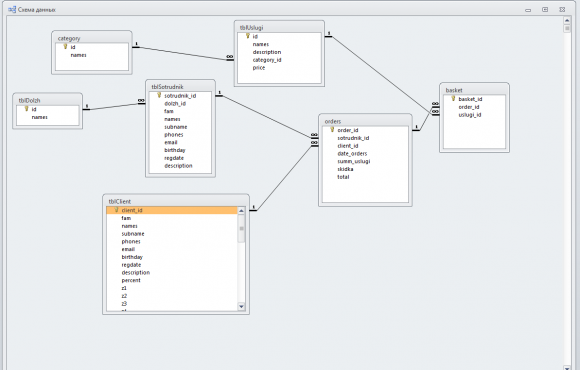580x370 pixels.
Task: Restore the schema window using the middle title button
Action: (545, 10)
